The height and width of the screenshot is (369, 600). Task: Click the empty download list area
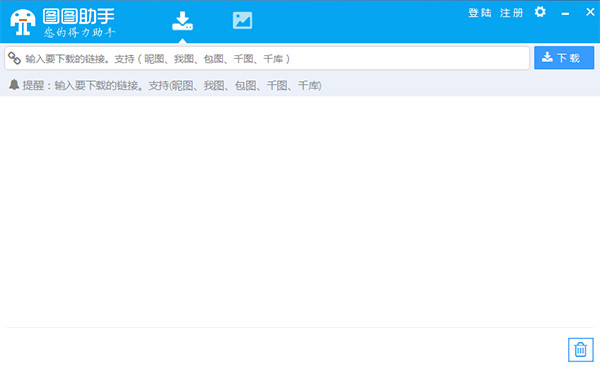[300, 211]
